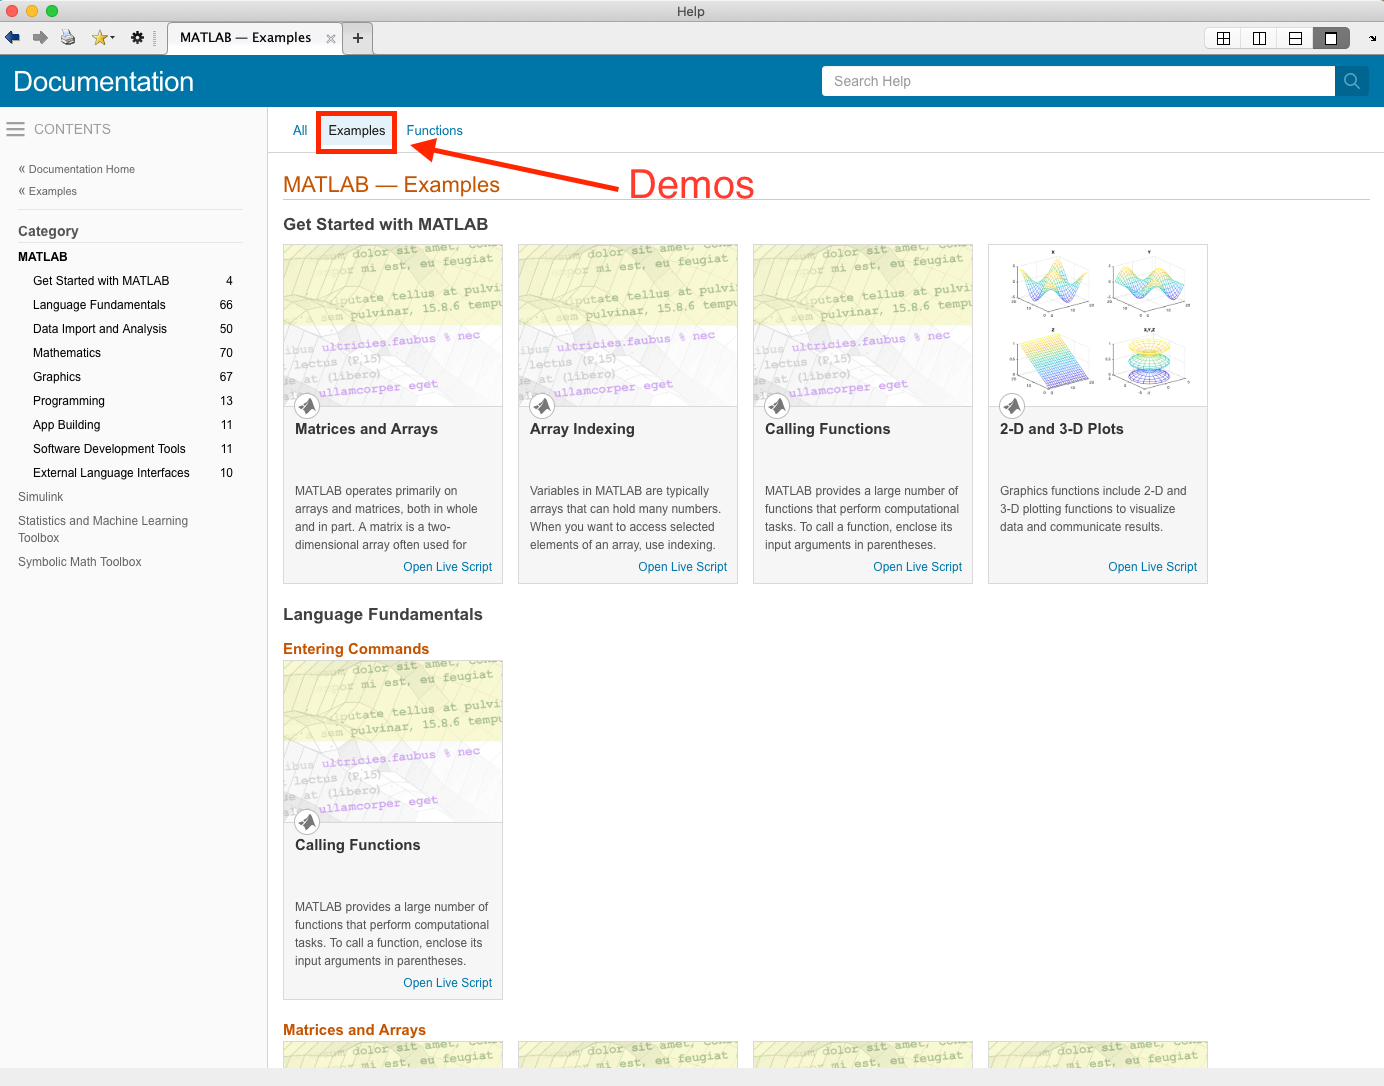Viewport: 1384px width, 1086px height.
Task: Switch to the All tab
Action: pyautogui.click(x=300, y=131)
